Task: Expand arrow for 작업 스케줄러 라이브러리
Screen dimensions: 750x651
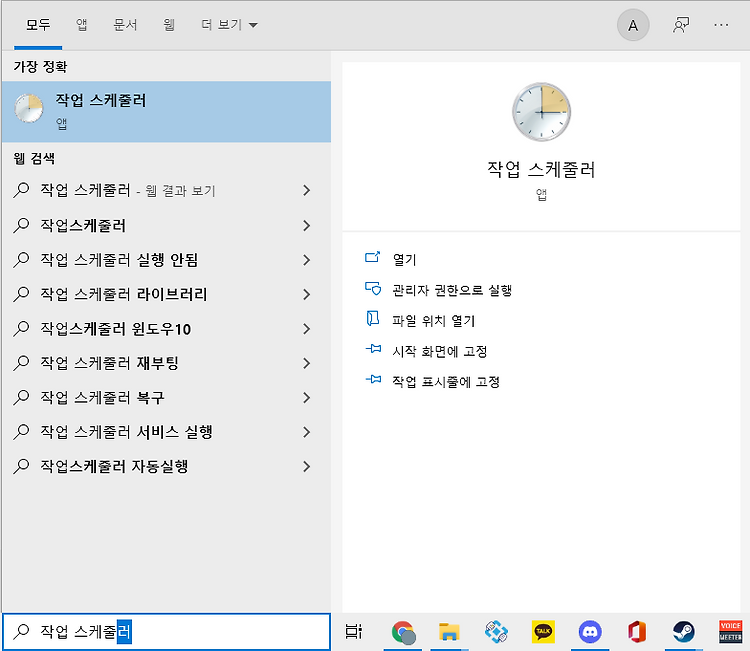Action: [x=307, y=294]
